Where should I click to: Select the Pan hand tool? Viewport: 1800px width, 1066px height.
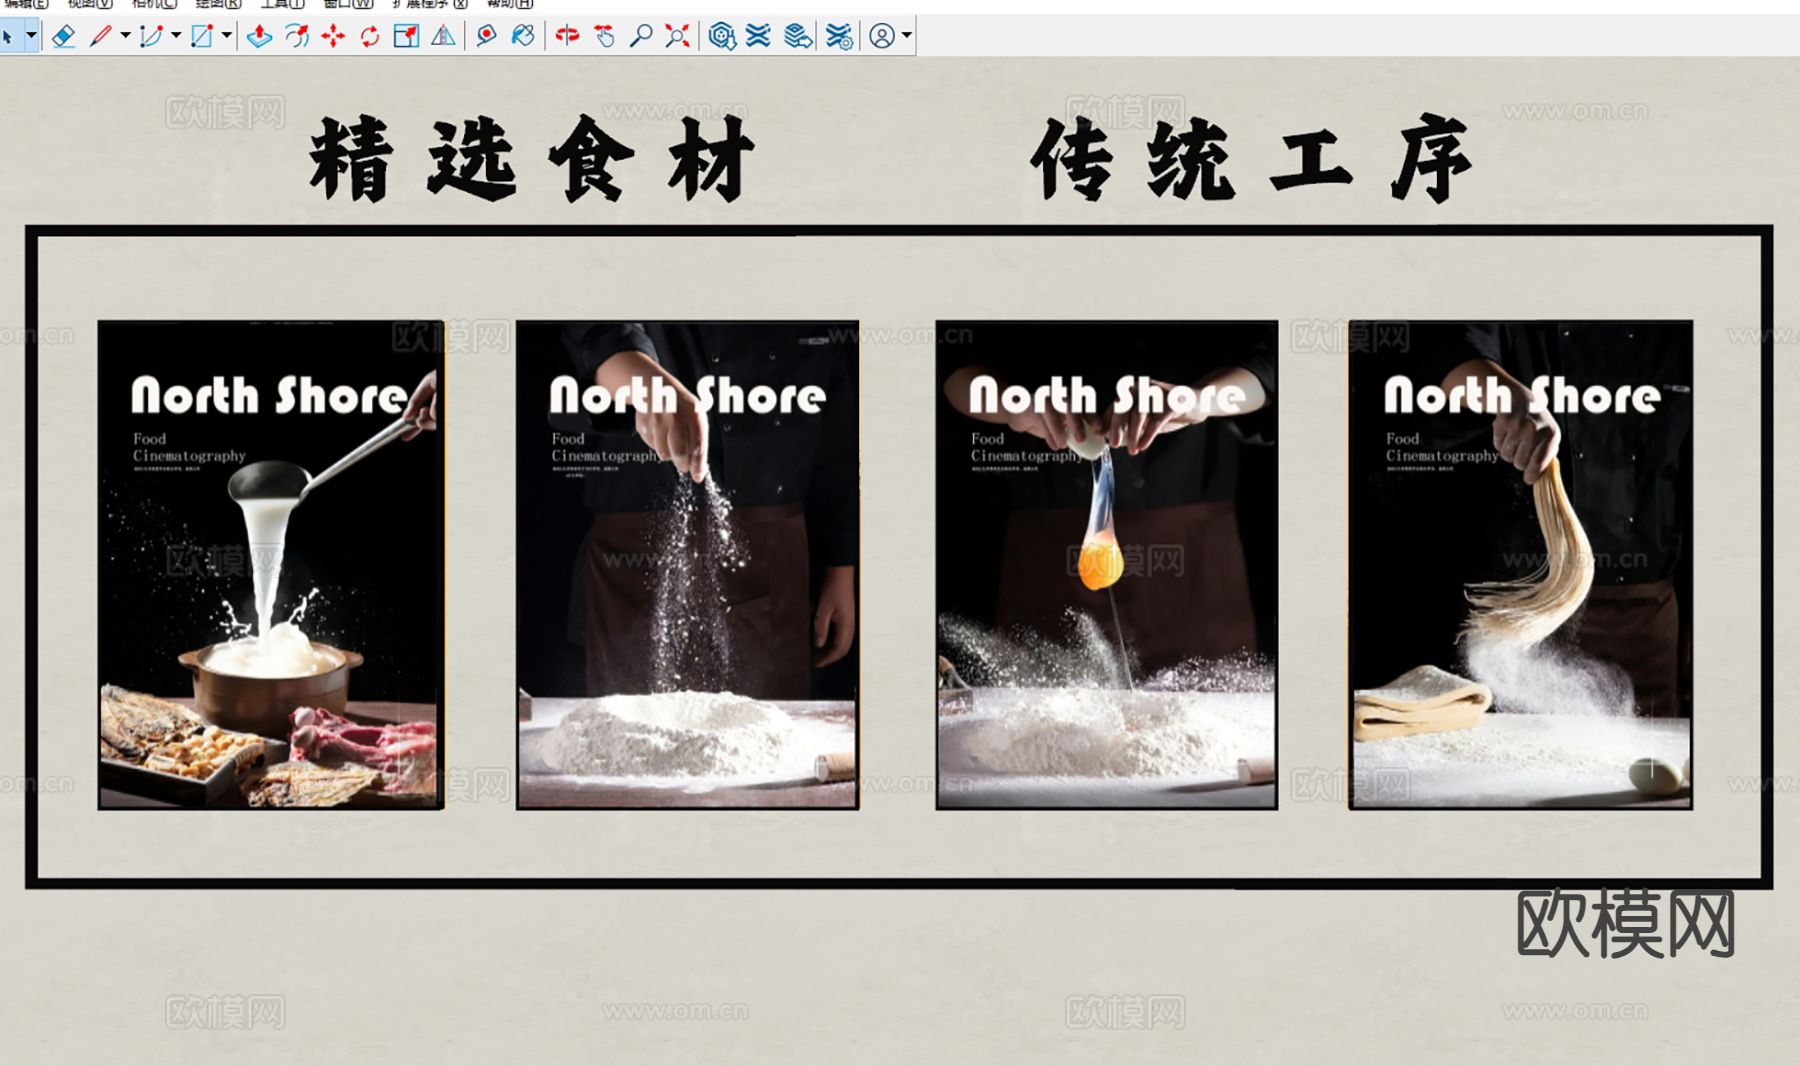tap(604, 37)
